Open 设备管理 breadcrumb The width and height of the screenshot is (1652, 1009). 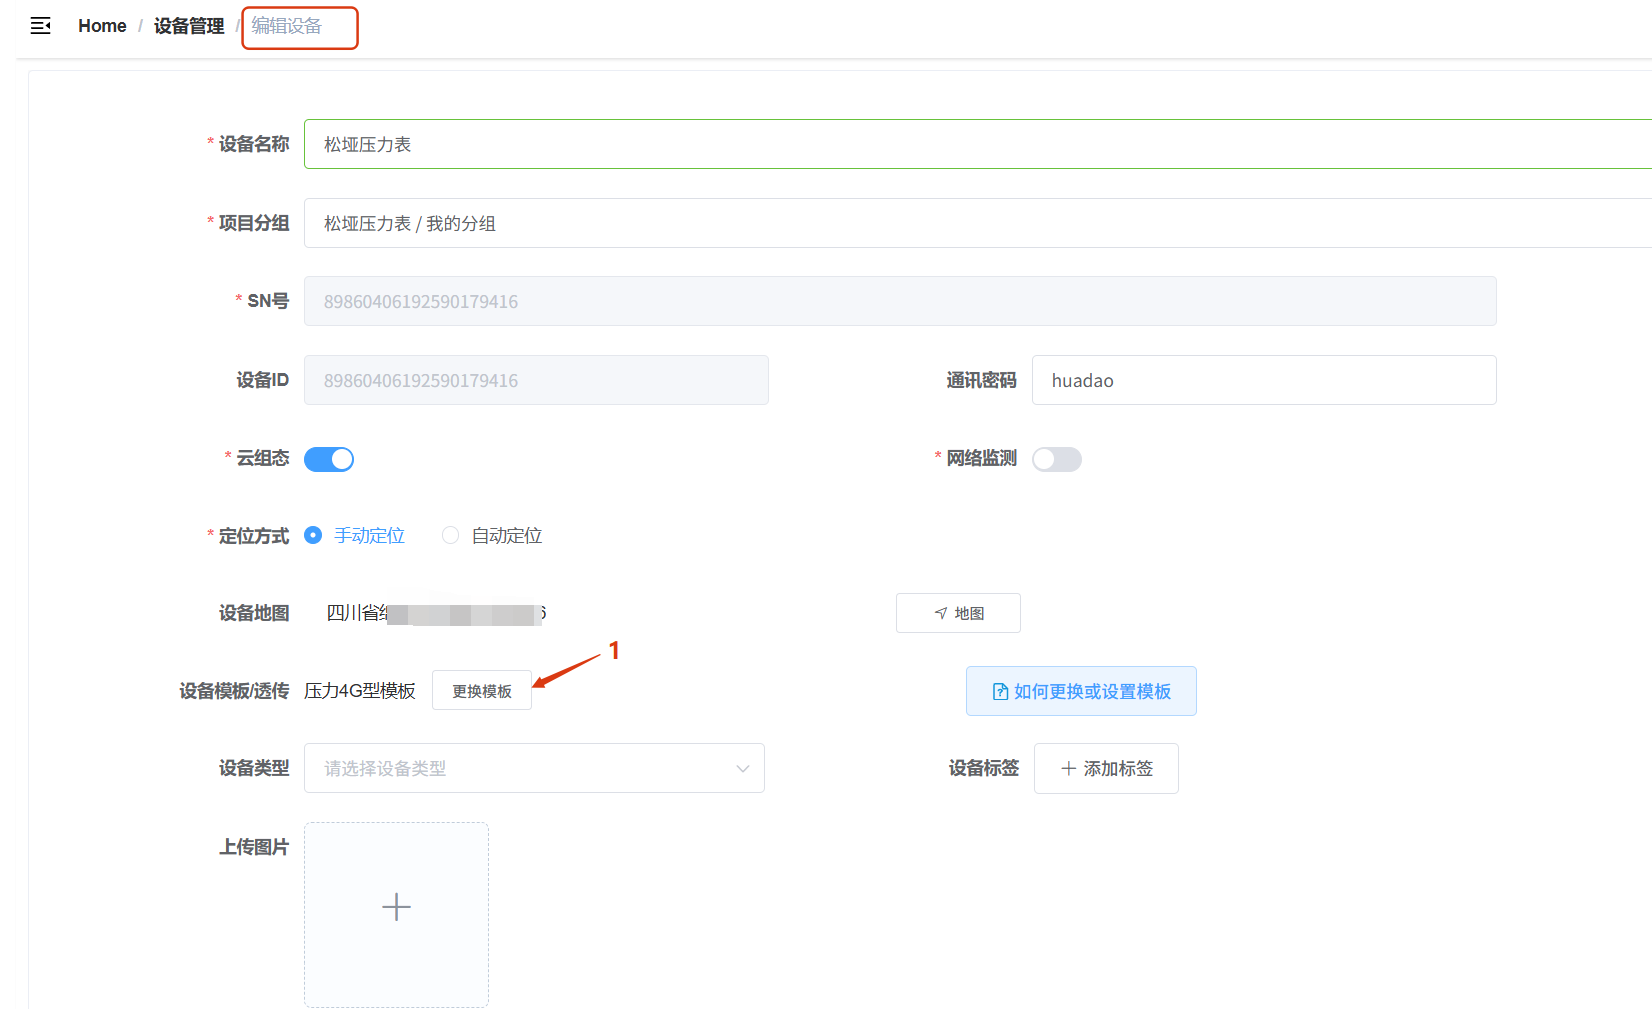189,26
